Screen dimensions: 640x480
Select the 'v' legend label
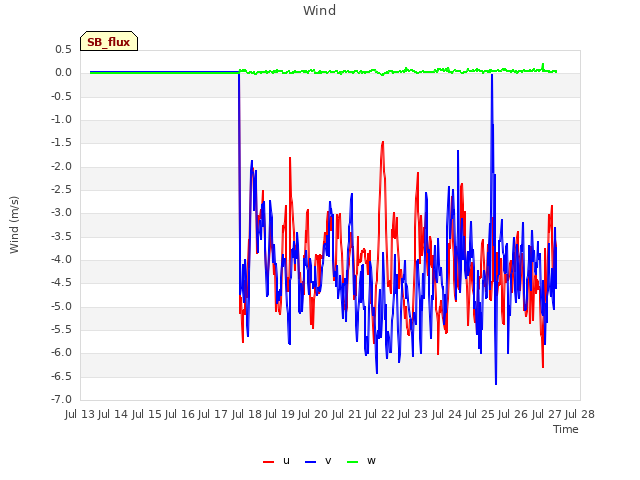tap(328, 461)
